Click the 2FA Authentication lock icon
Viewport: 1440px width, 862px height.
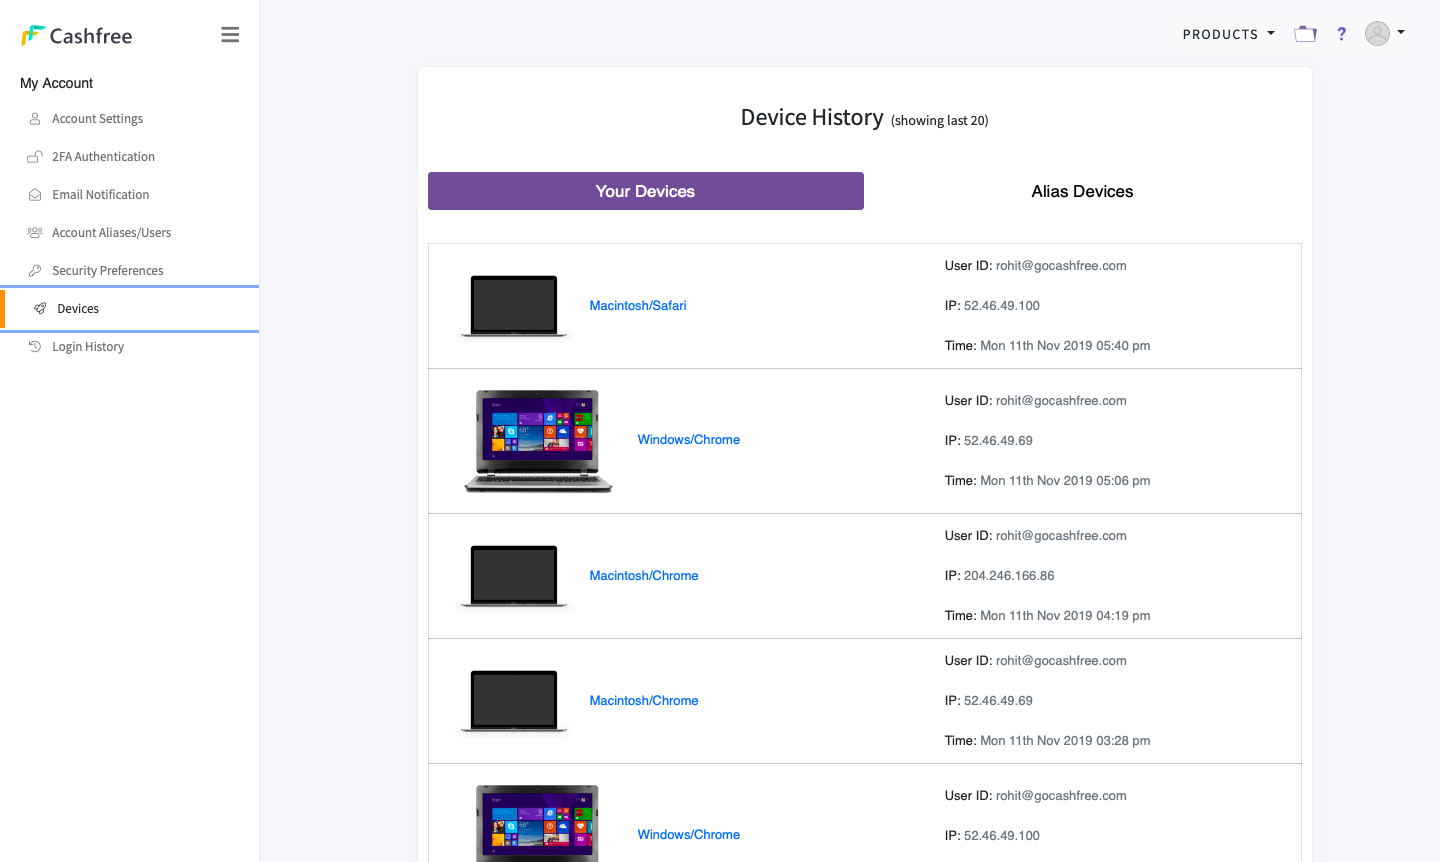tap(35, 157)
